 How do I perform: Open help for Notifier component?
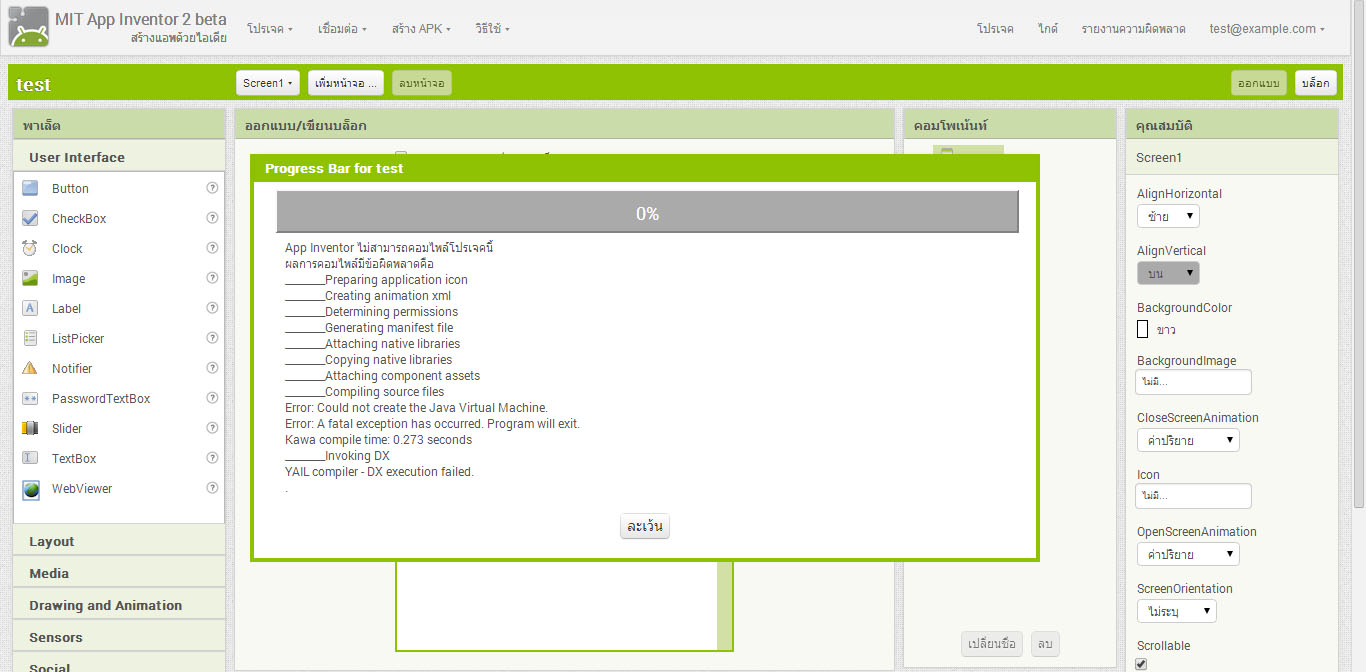212,368
